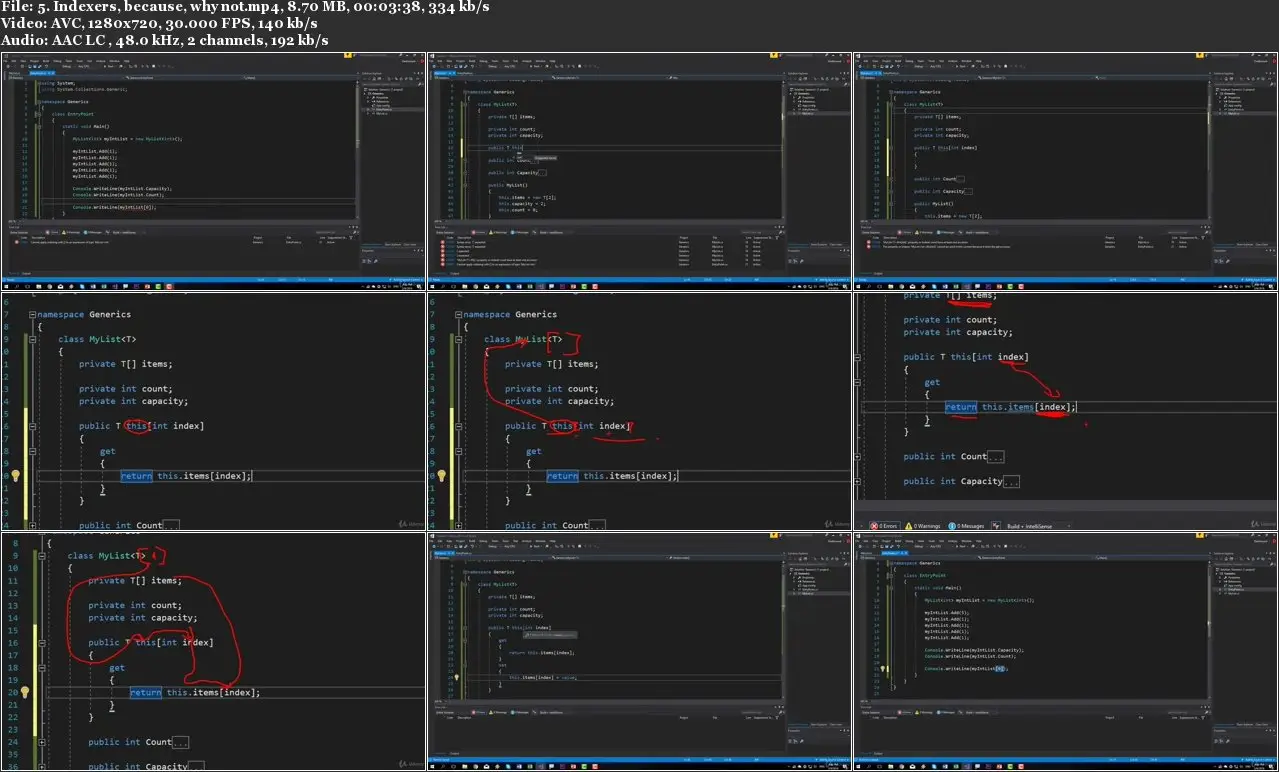The width and height of the screenshot is (1279, 772).
Task: Collapse class MyList<T> in fourth frame
Action: click(34, 339)
